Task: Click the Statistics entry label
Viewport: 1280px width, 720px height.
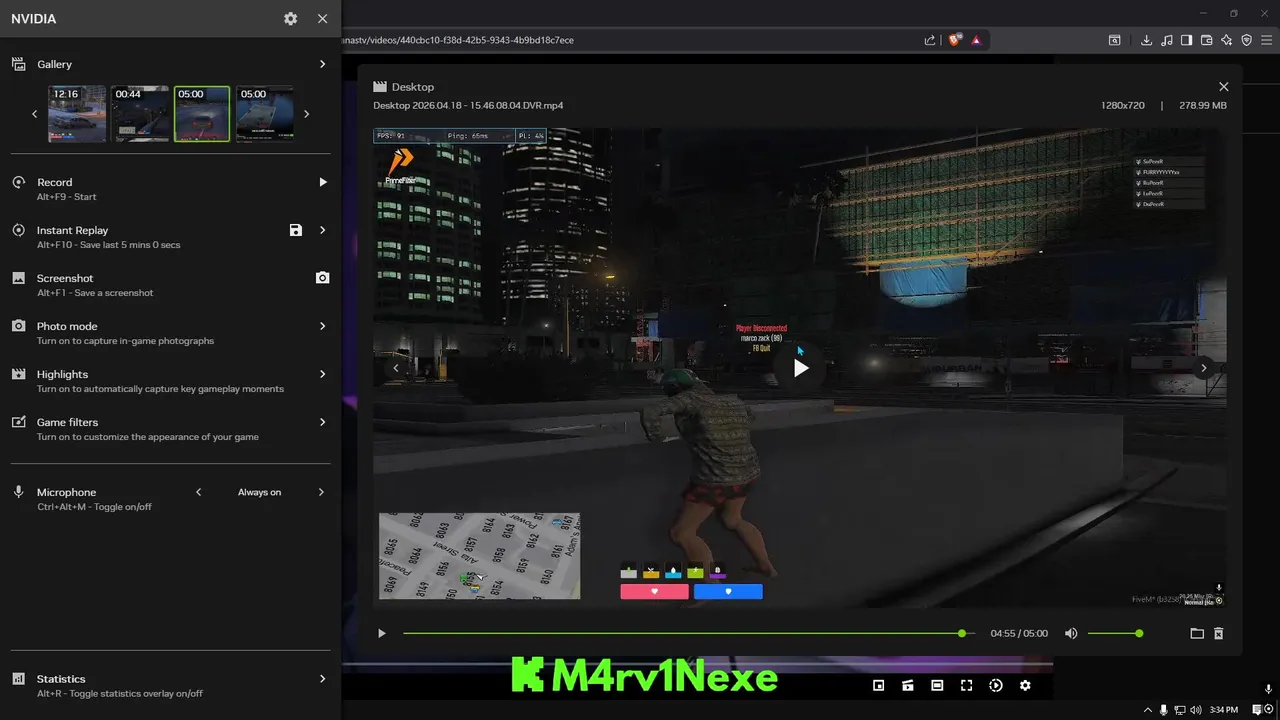Action: (61, 678)
